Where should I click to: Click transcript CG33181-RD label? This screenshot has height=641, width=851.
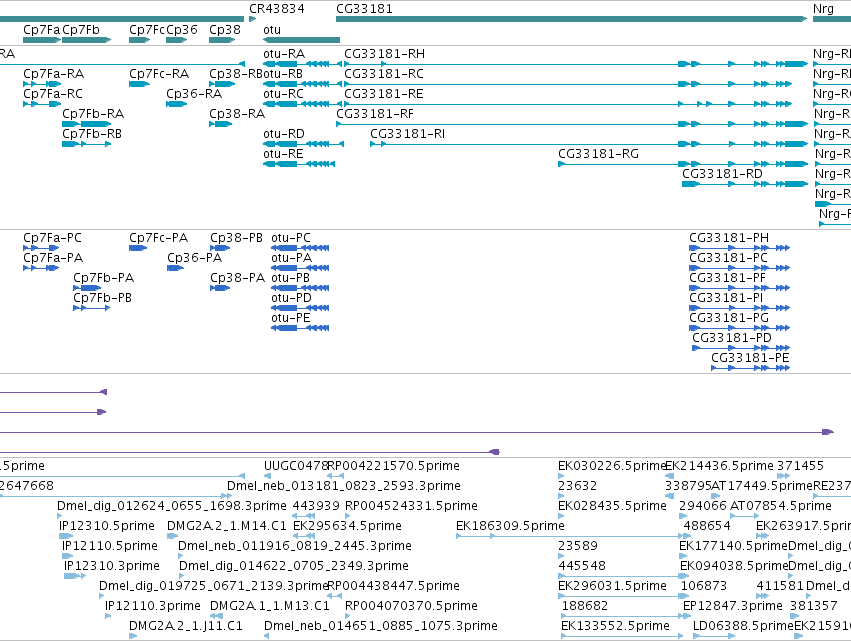click(x=722, y=174)
